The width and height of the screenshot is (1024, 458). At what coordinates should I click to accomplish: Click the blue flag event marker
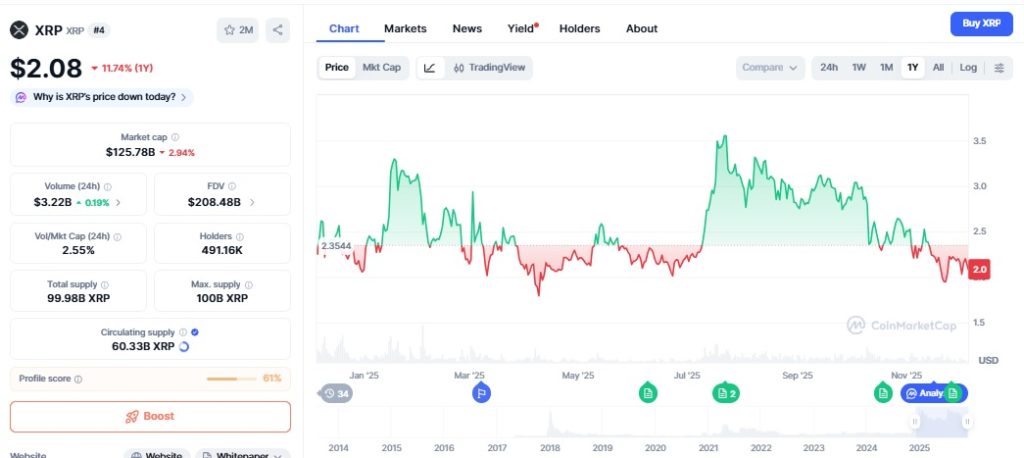coord(481,393)
